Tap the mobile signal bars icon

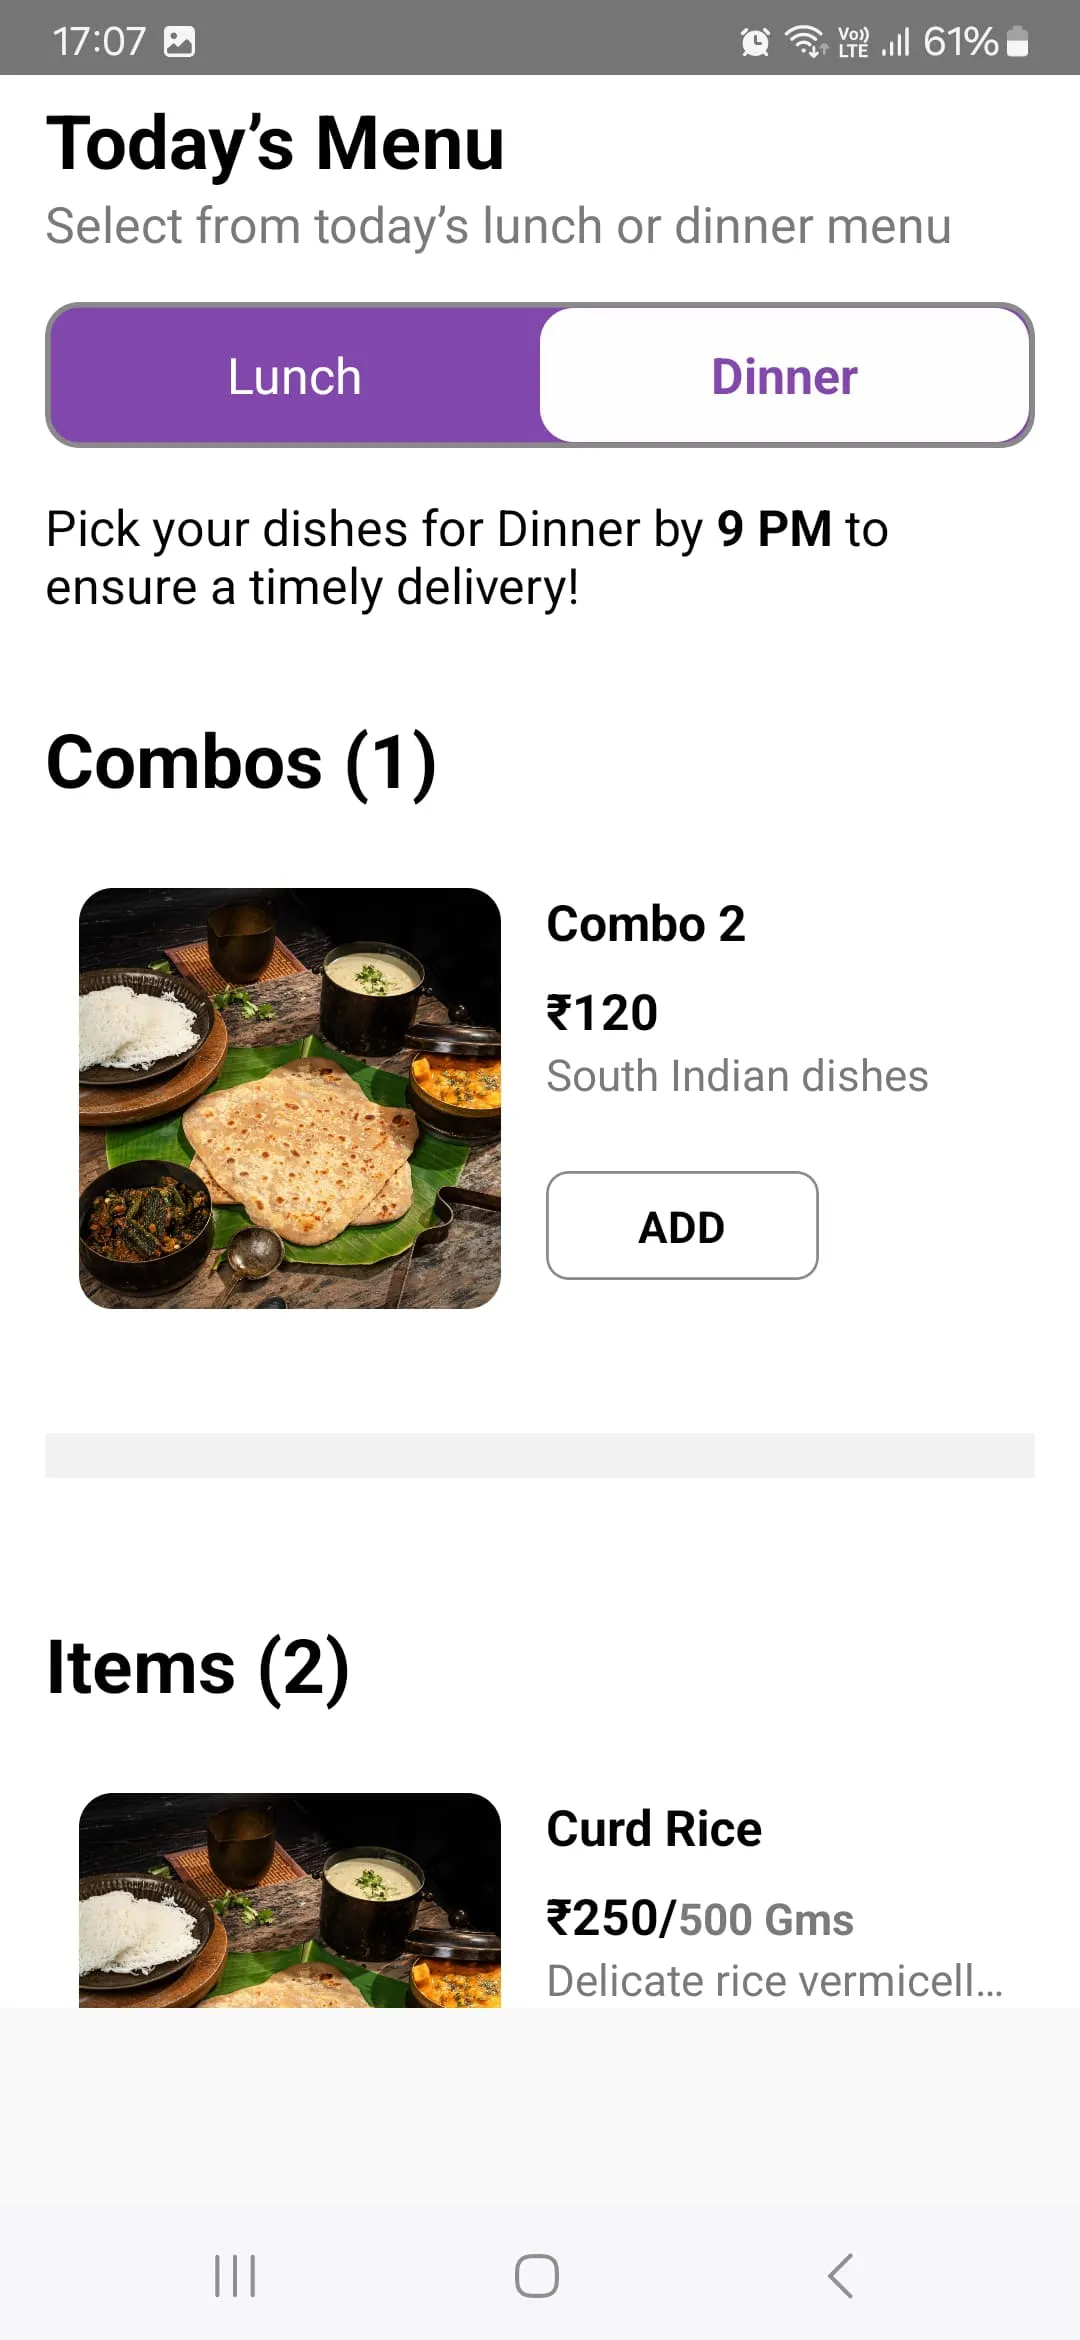pyautogui.click(x=895, y=42)
